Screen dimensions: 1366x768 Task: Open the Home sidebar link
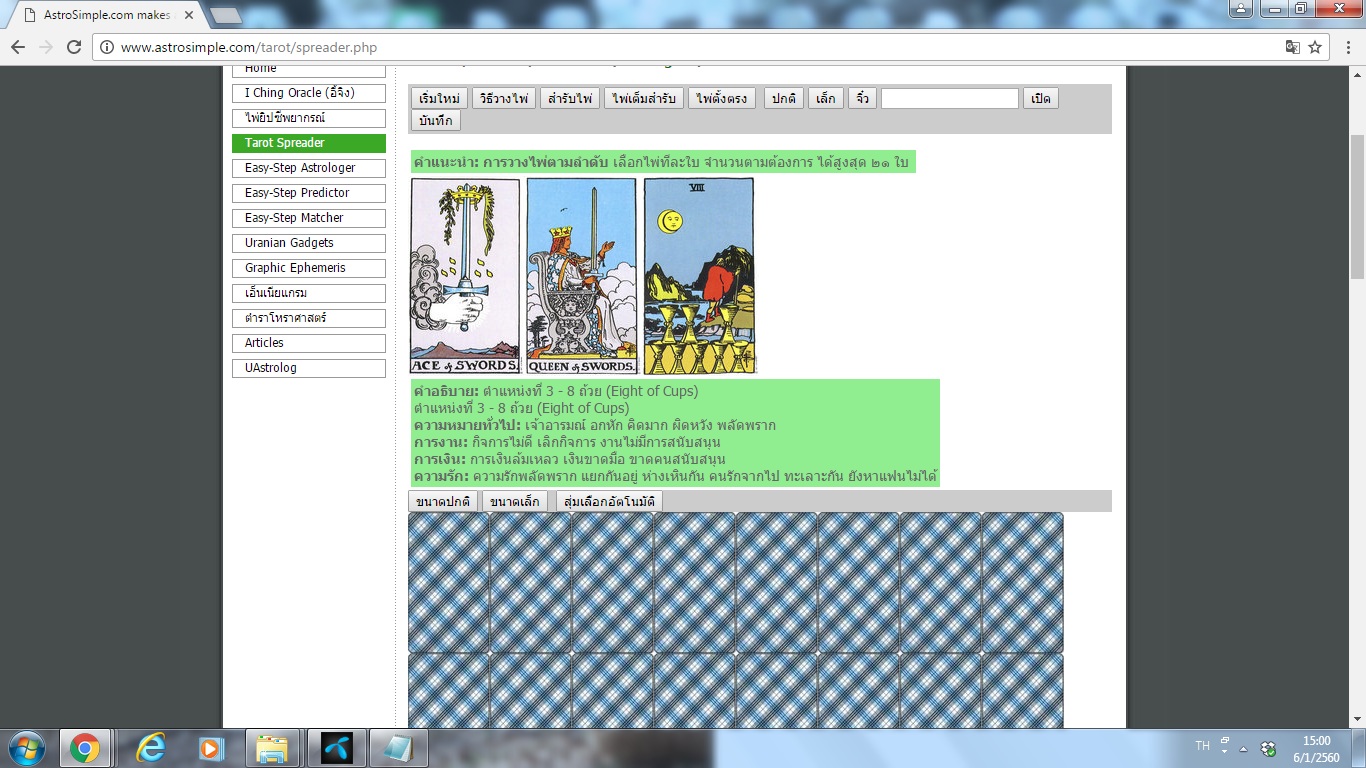309,69
